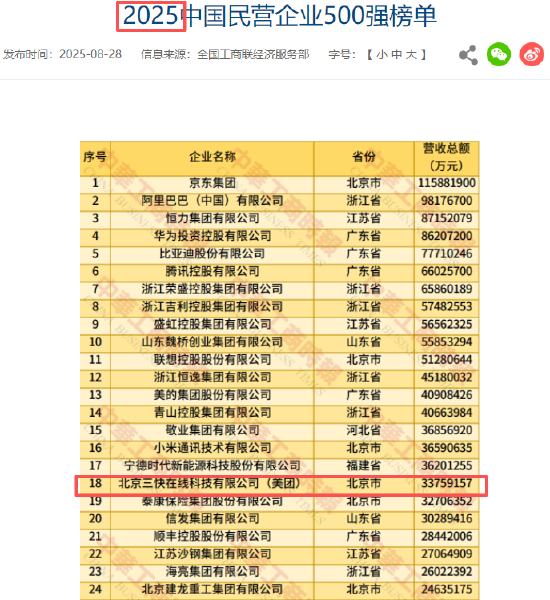Click the 宁德时代新能源科技股份有限公司 cell
550x600 pixels.
point(212,465)
